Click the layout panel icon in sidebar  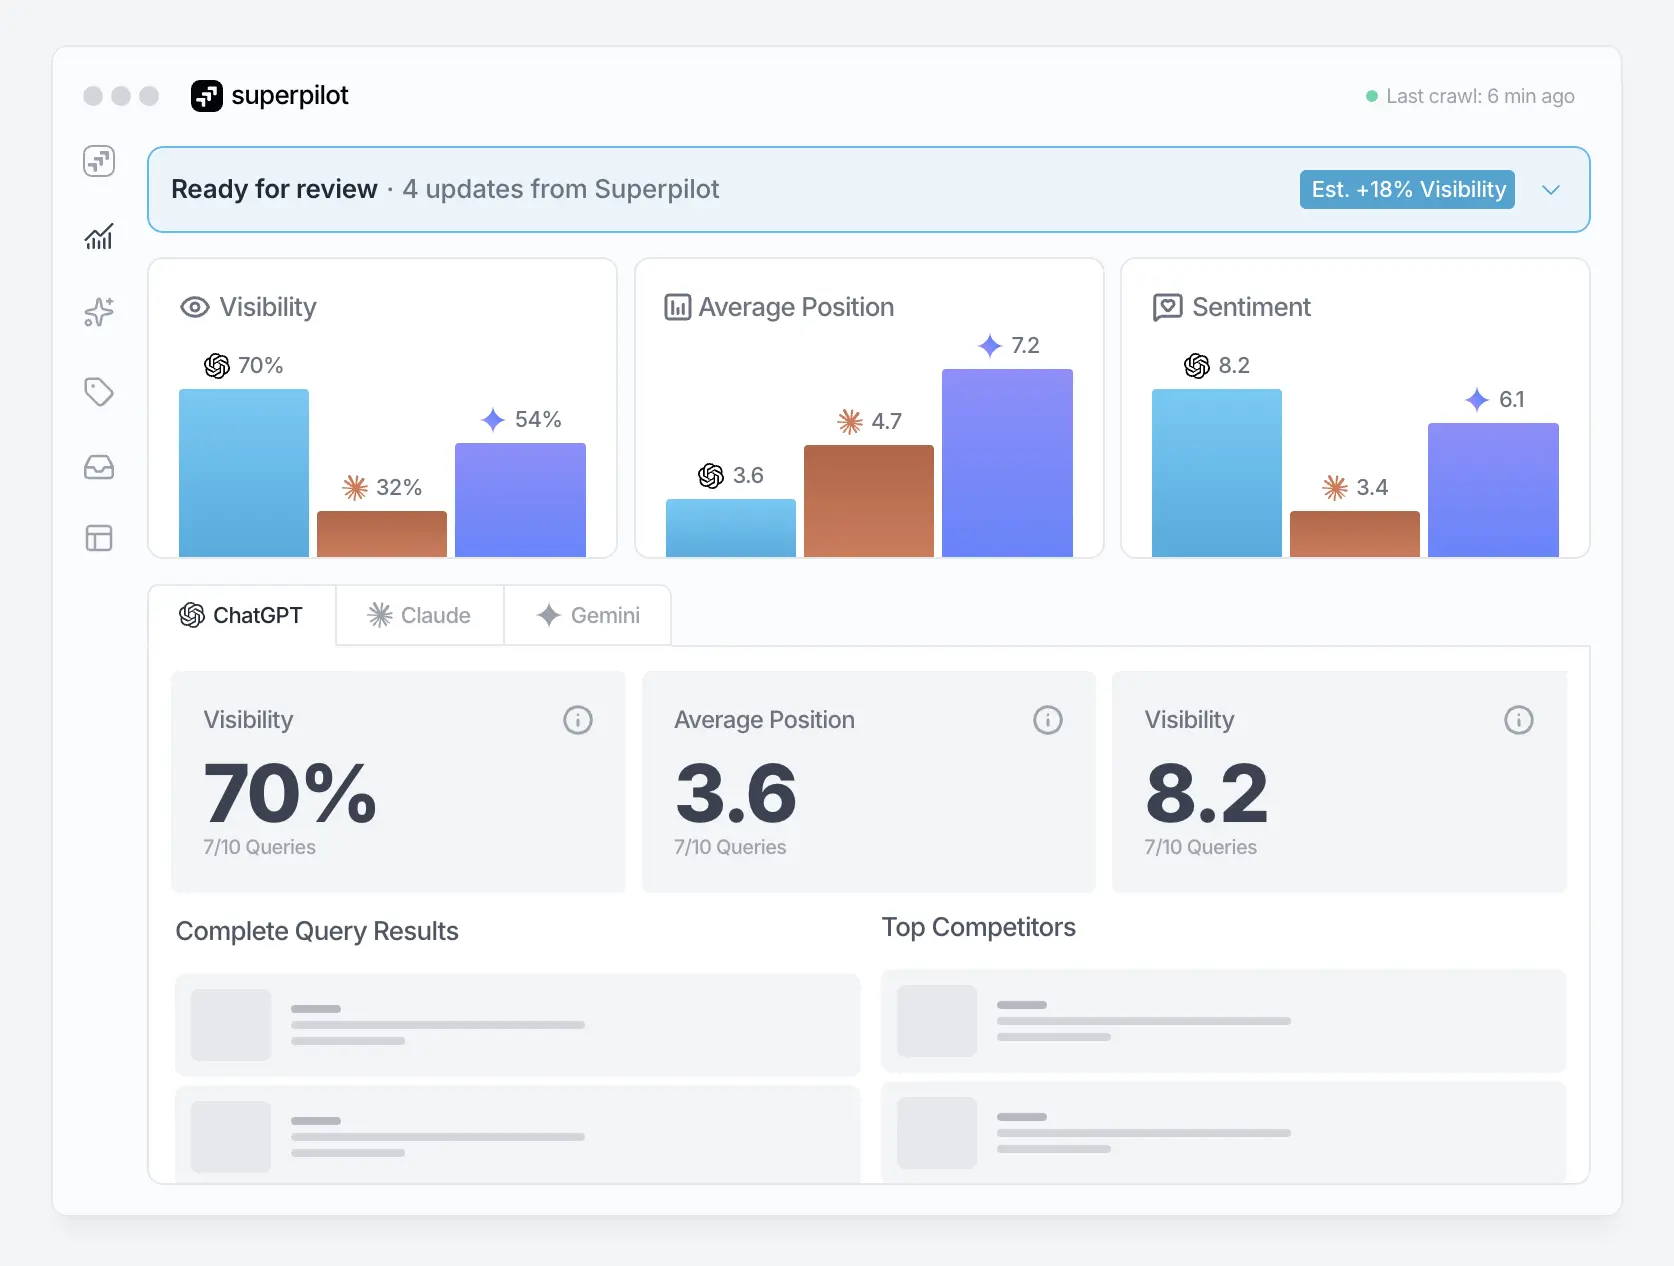click(x=99, y=538)
